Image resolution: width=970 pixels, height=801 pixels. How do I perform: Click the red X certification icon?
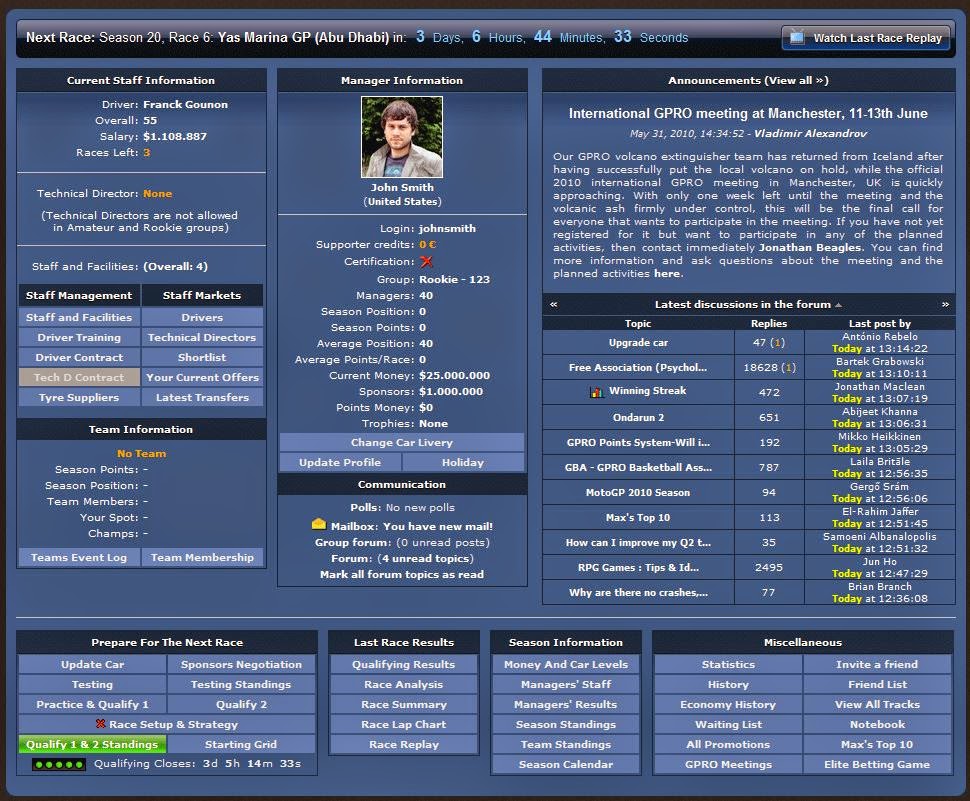coord(426,262)
